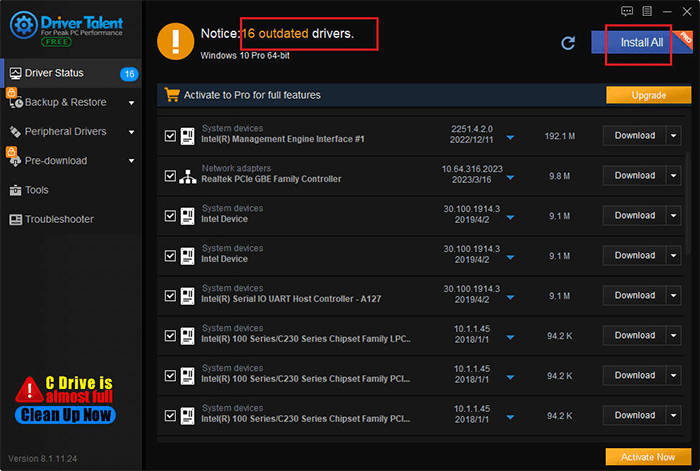Uncheck the Chipset Family LPC driver checkbox
The width and height of the screenshot is (700, 471).
point(170,336)
